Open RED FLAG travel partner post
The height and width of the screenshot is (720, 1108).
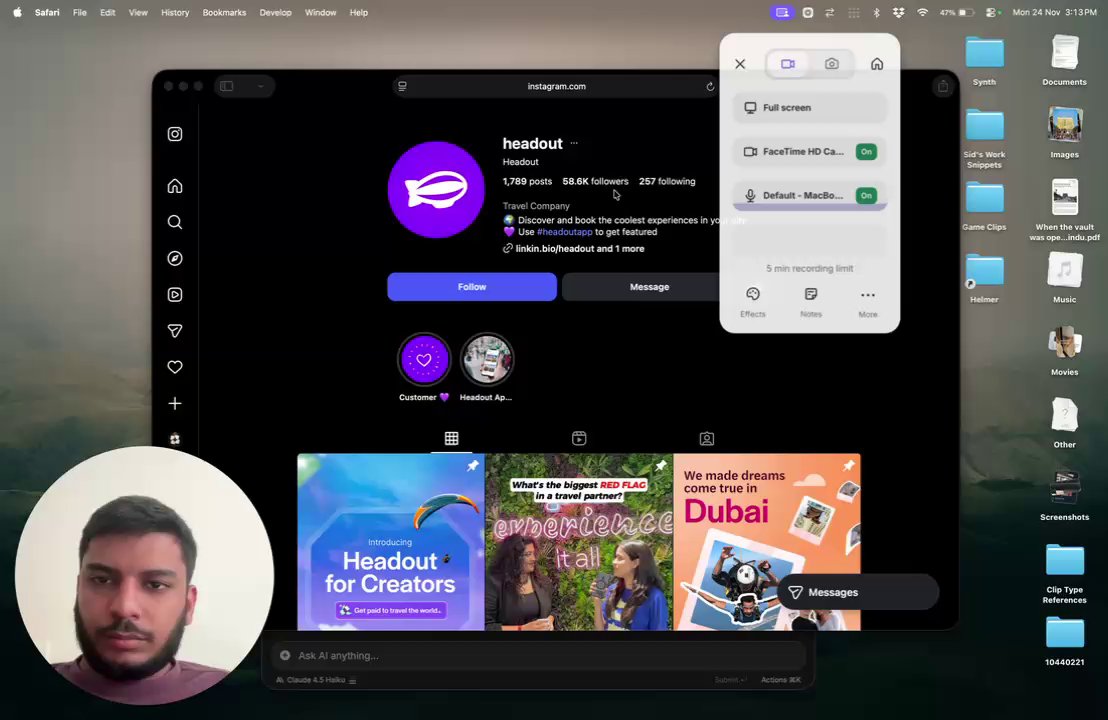pos(579,542)
